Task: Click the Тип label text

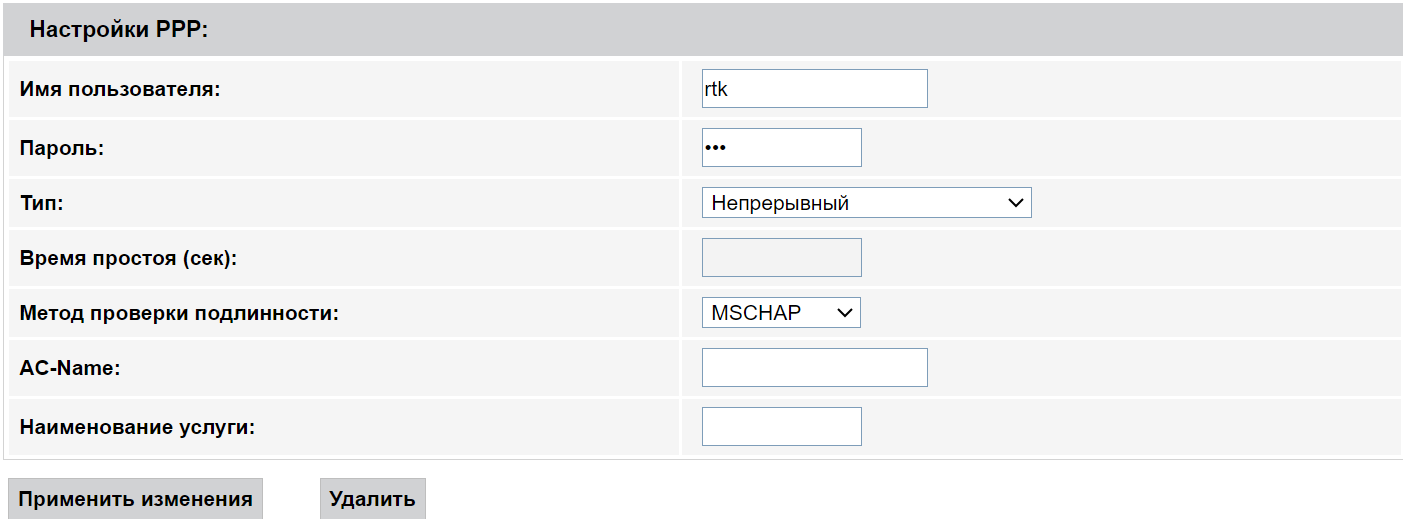Action: click(41, 203)
